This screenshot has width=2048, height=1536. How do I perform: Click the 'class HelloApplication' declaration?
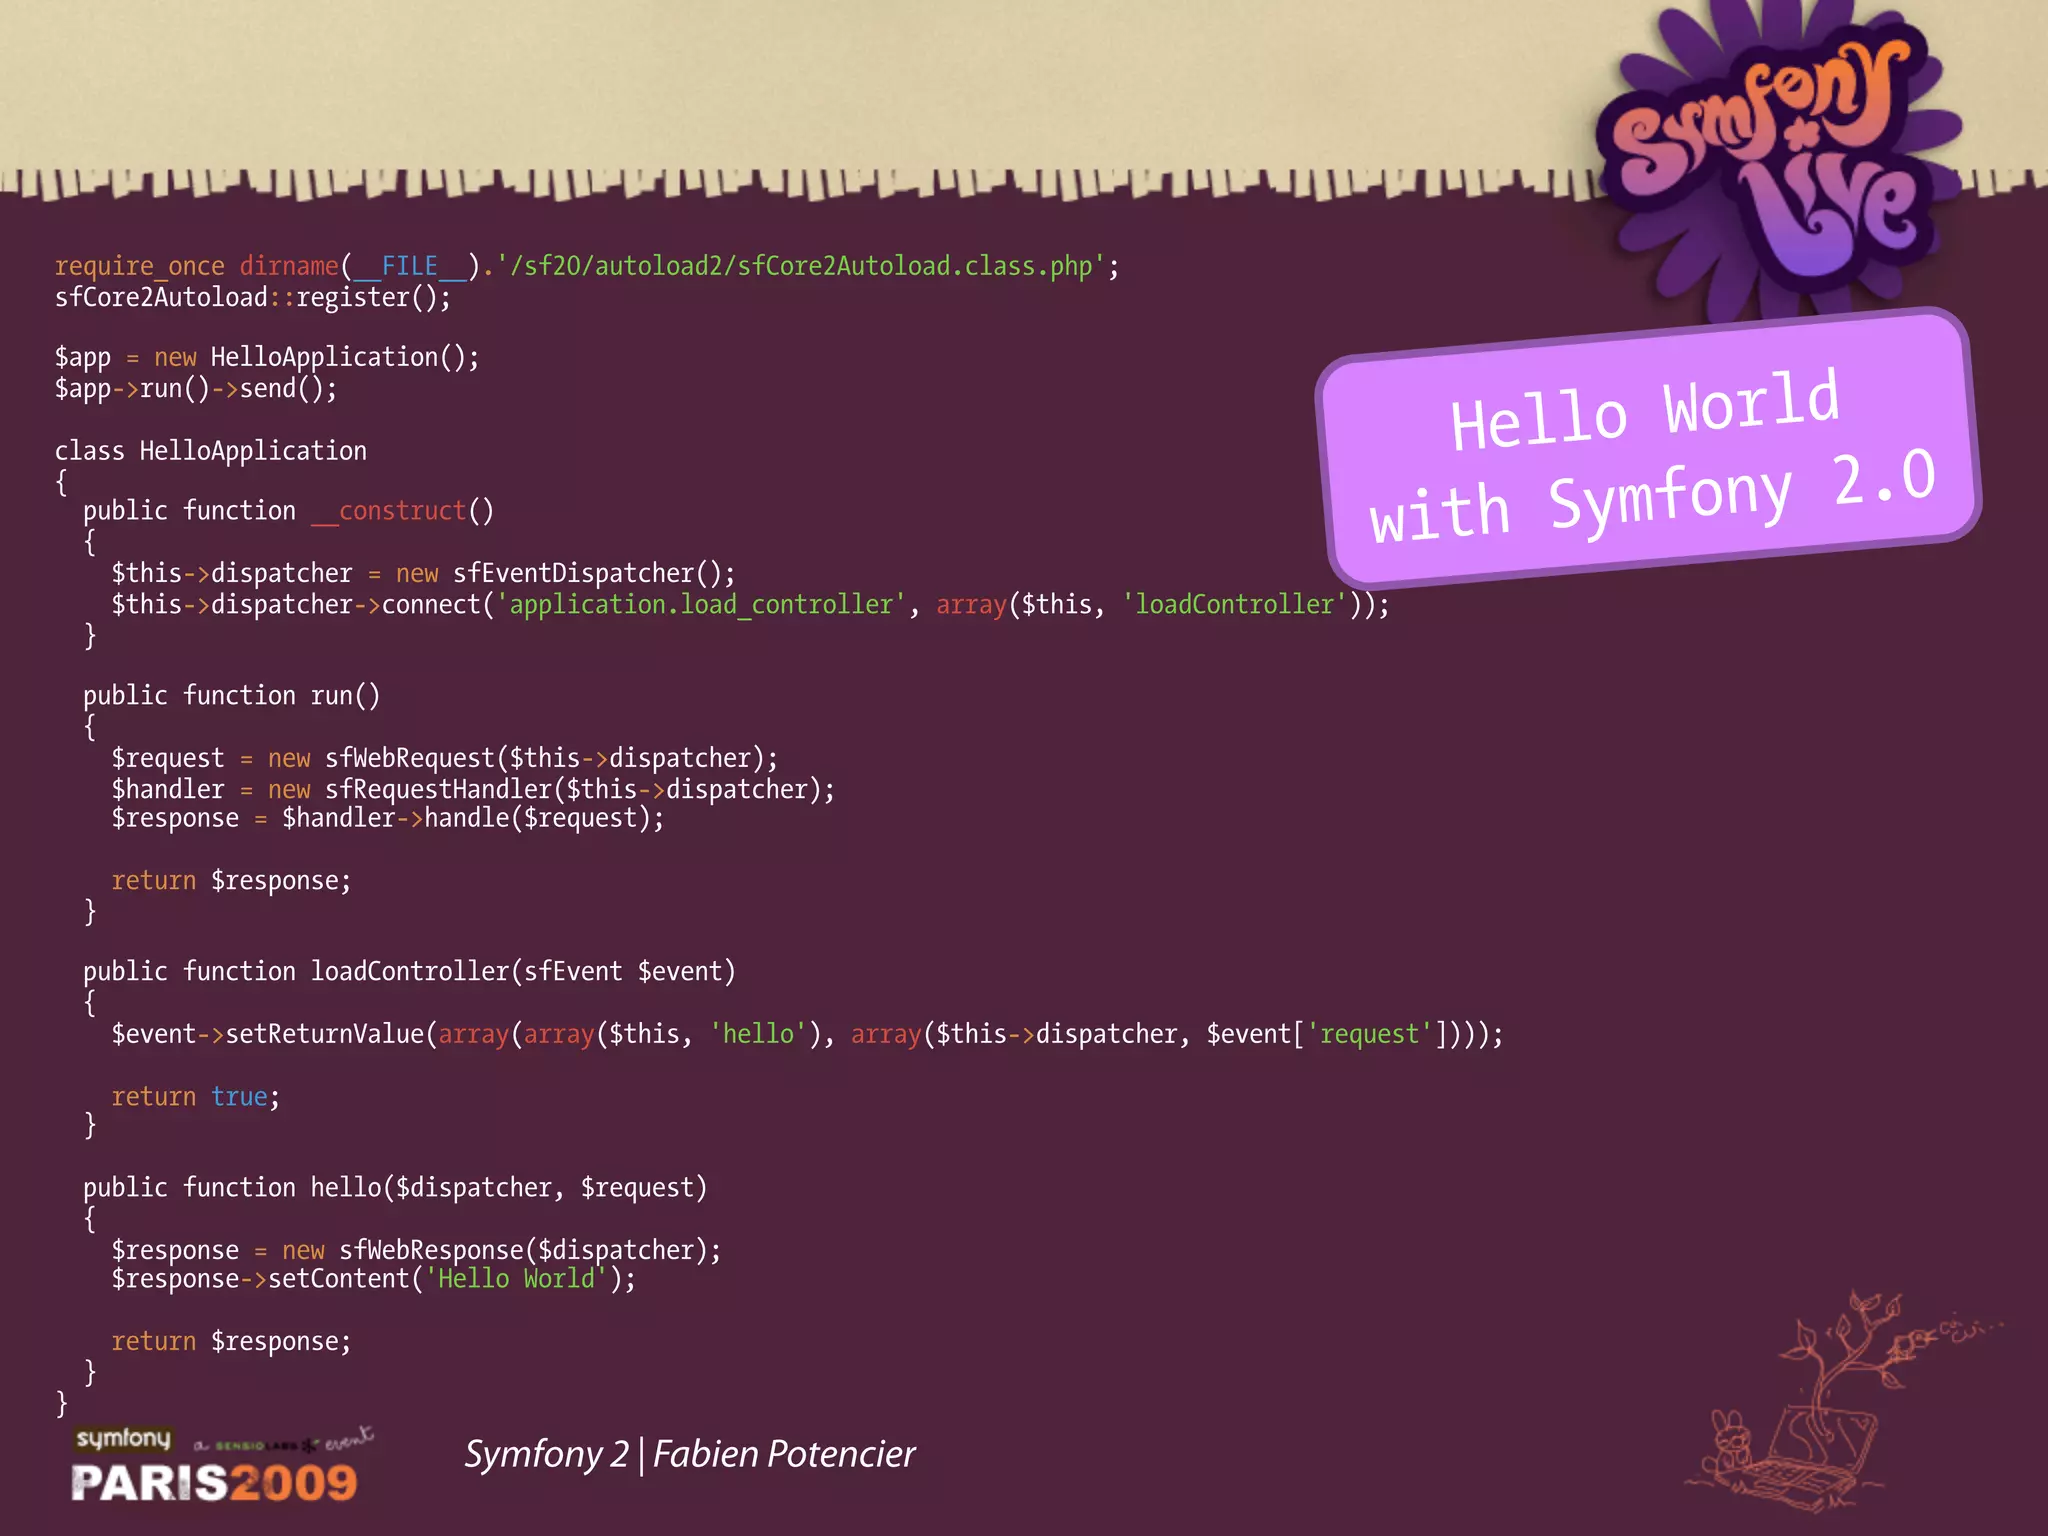211,451
